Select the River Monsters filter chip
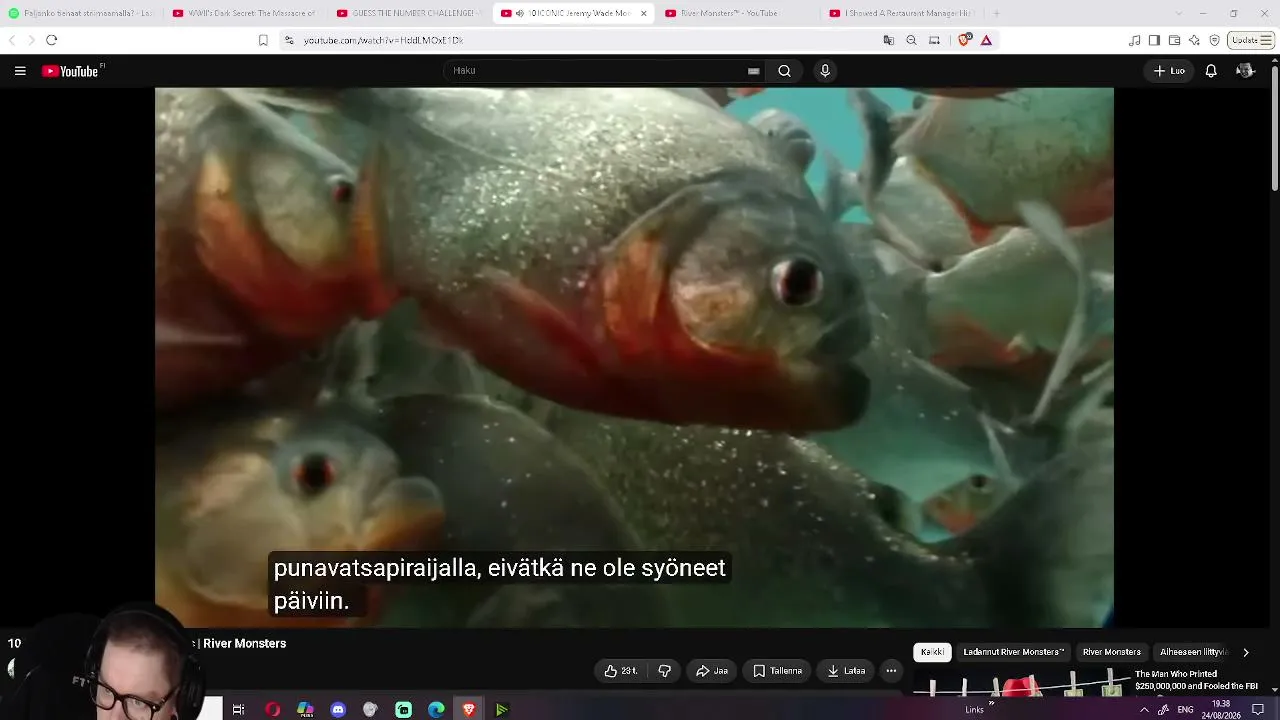 (1111, 652)
